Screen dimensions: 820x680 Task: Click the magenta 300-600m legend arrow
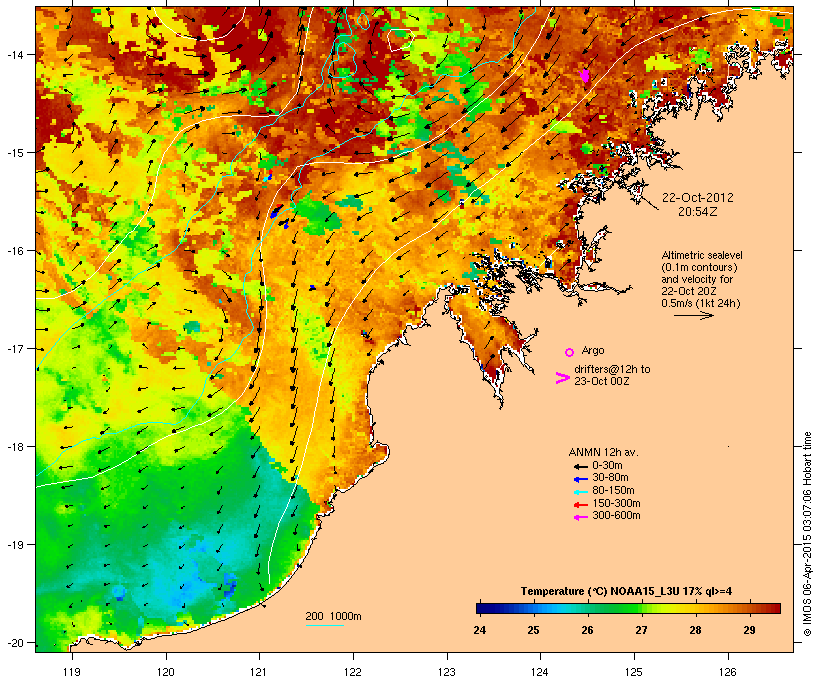point(580,517)
